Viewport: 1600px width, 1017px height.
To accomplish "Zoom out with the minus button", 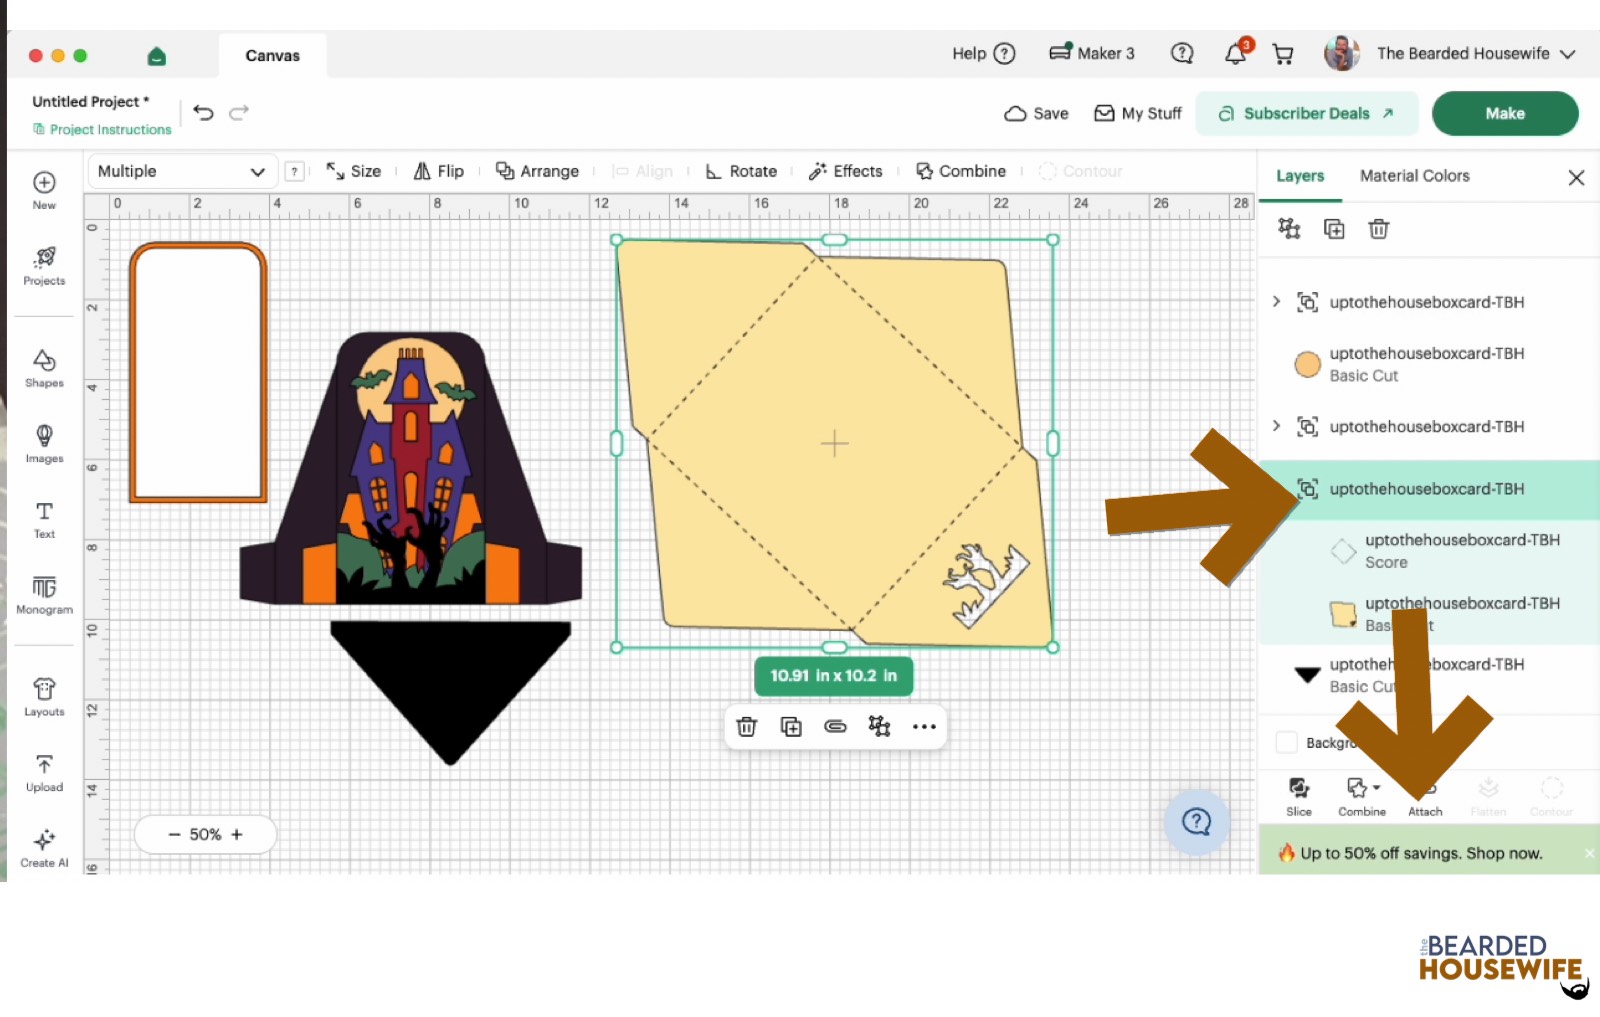I will coord(175,835).
